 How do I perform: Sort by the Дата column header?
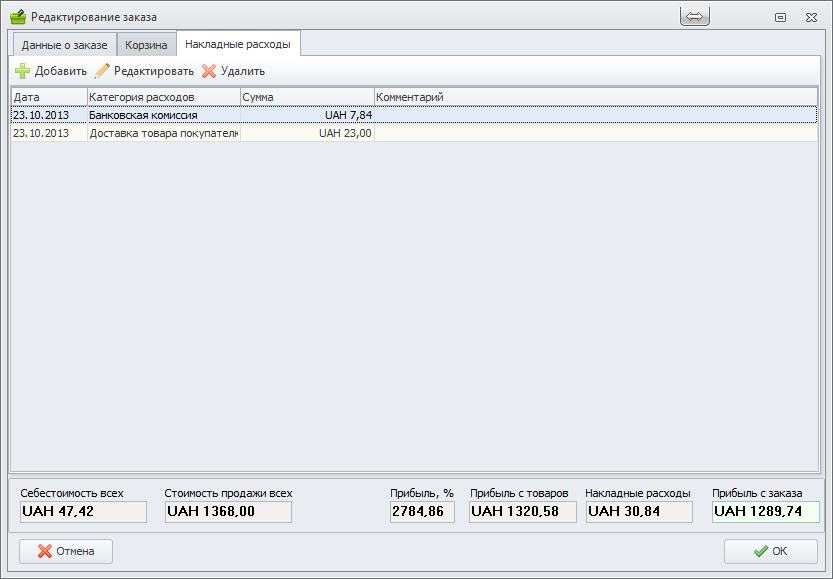click(x=48, y=97)
